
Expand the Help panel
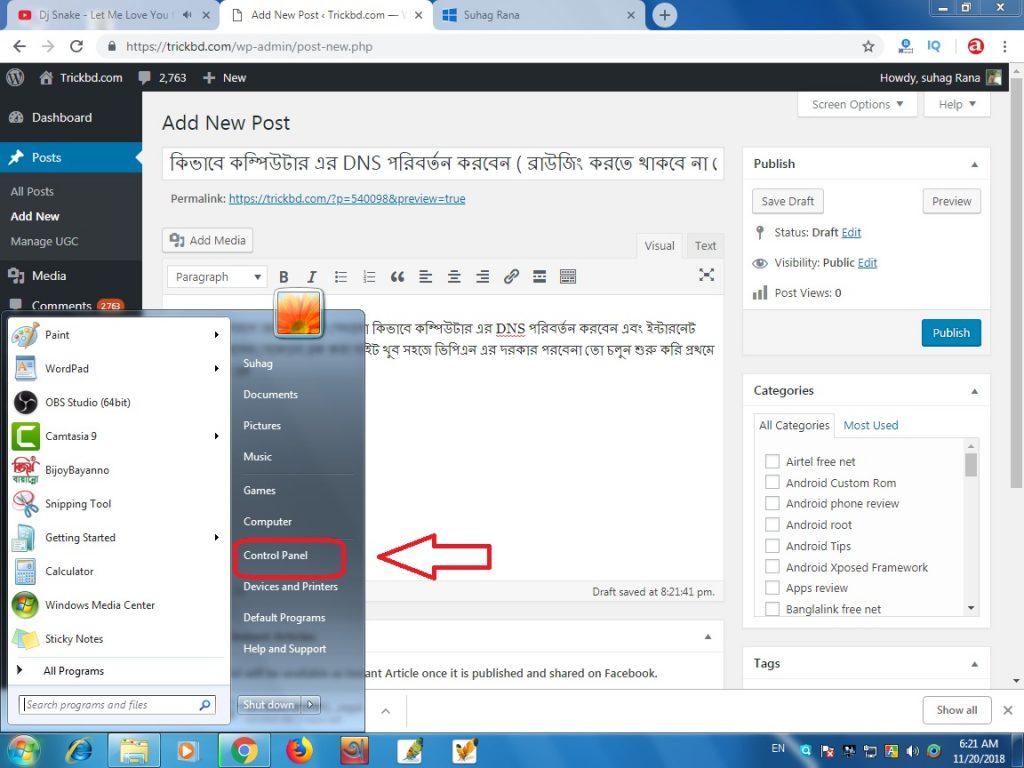click(957, 104)
